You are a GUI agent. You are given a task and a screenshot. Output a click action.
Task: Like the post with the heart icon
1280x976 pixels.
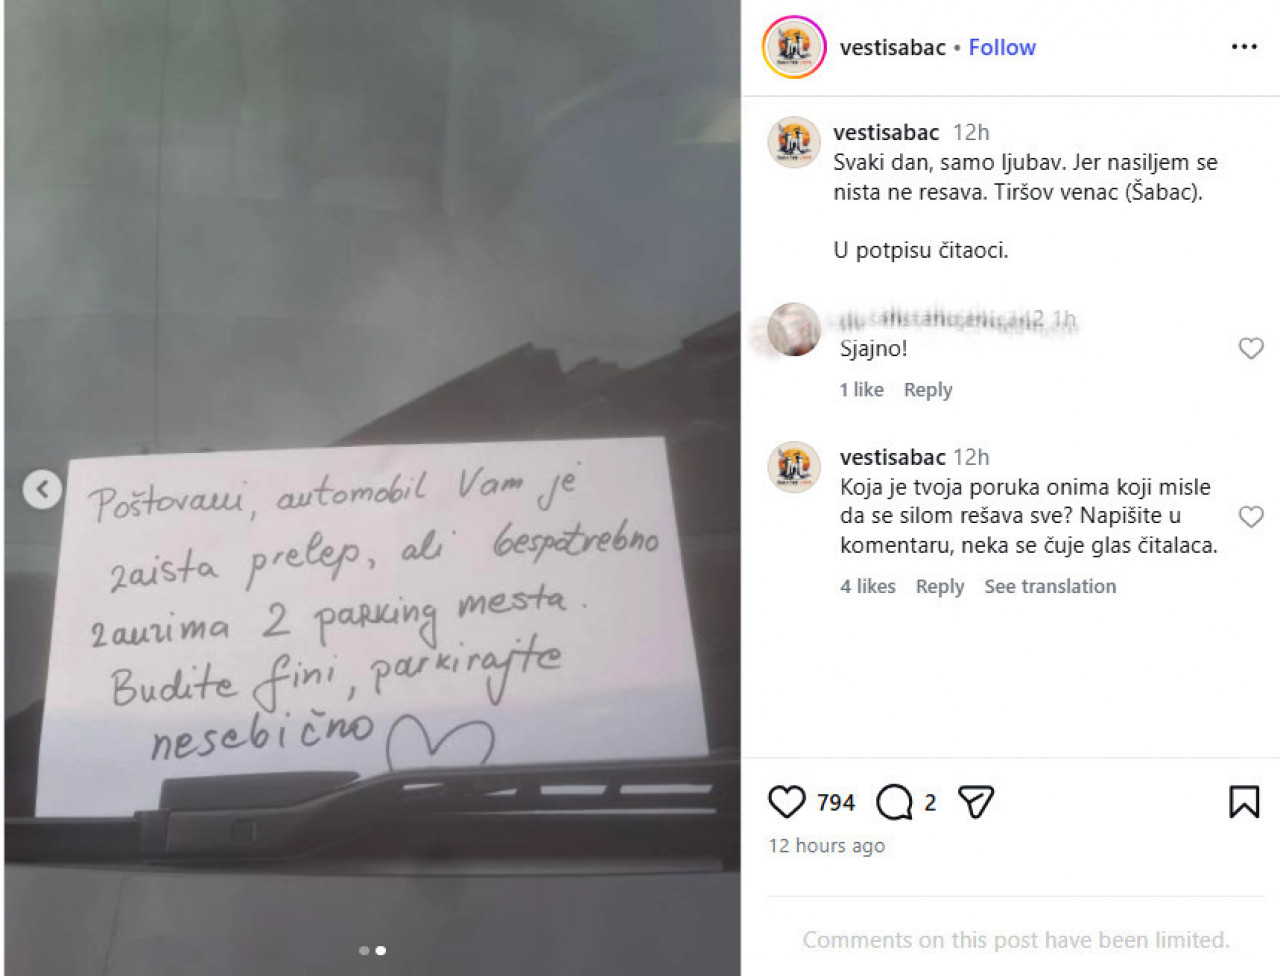pyautogui.click(x=786, y=802)
